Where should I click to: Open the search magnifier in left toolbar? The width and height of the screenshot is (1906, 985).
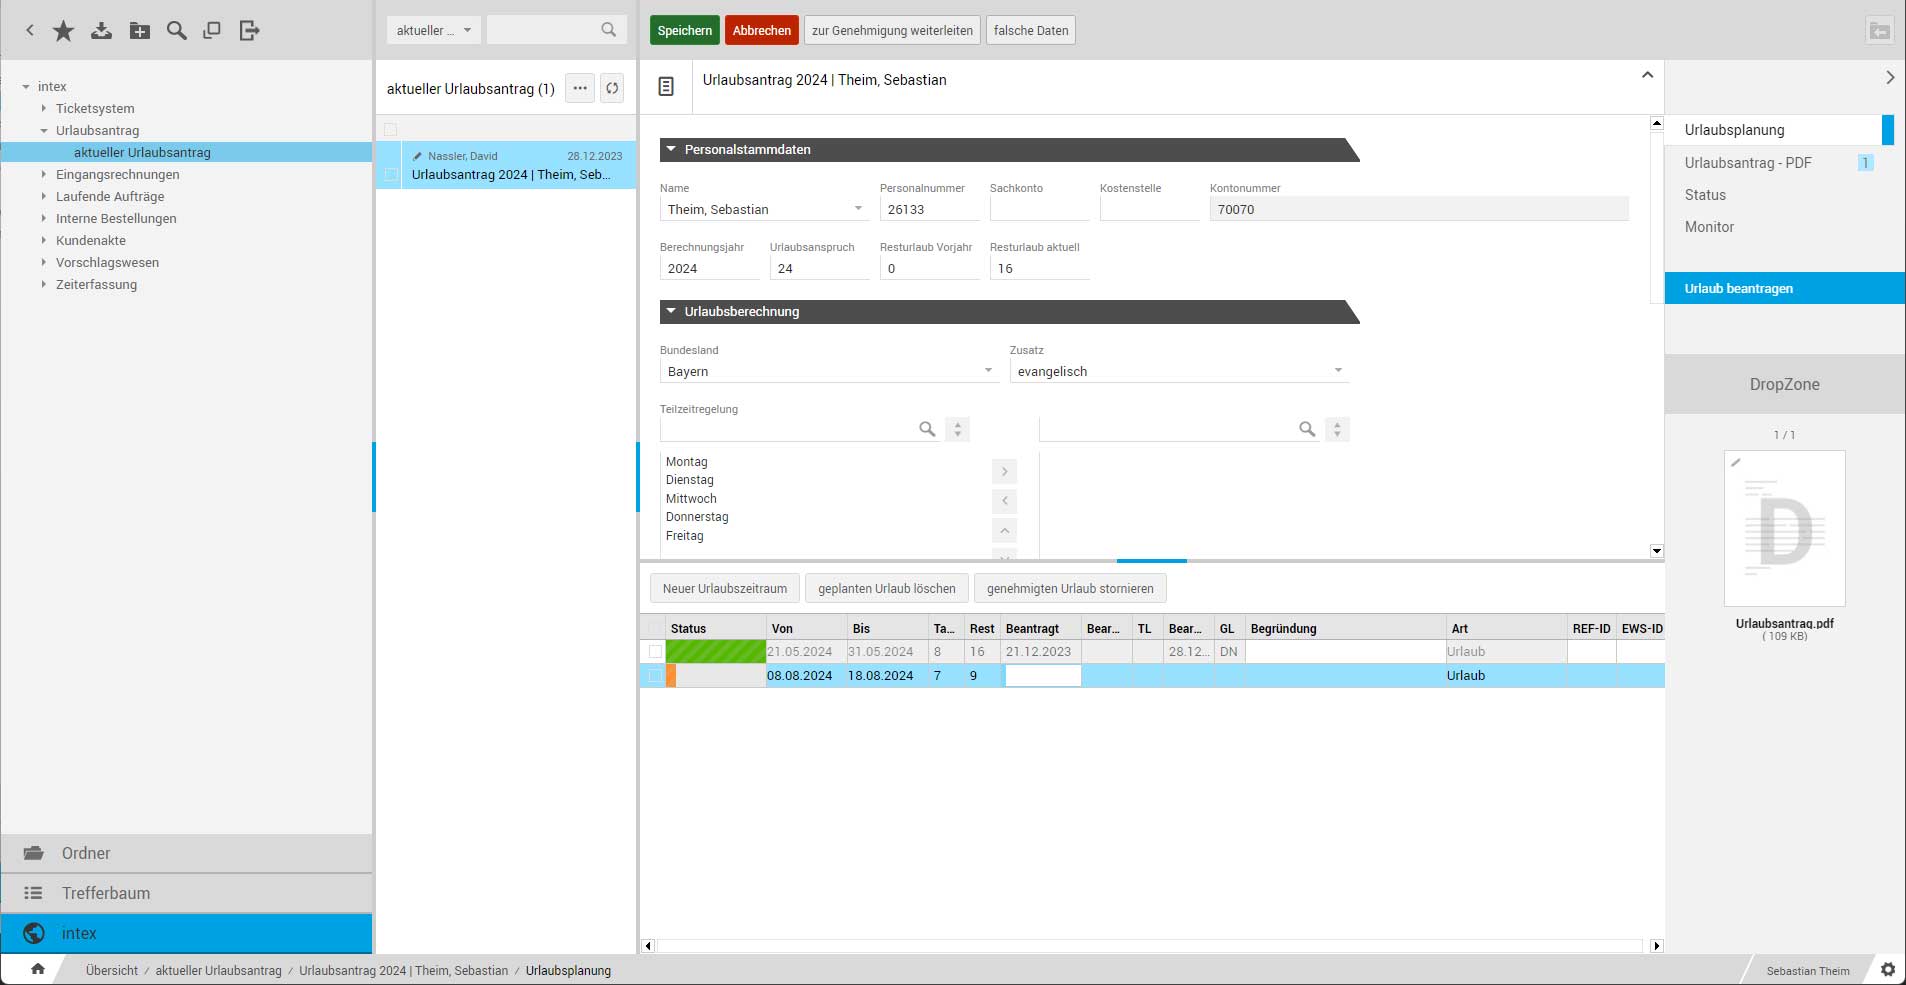pyautogui.click(x=177, y=31)
